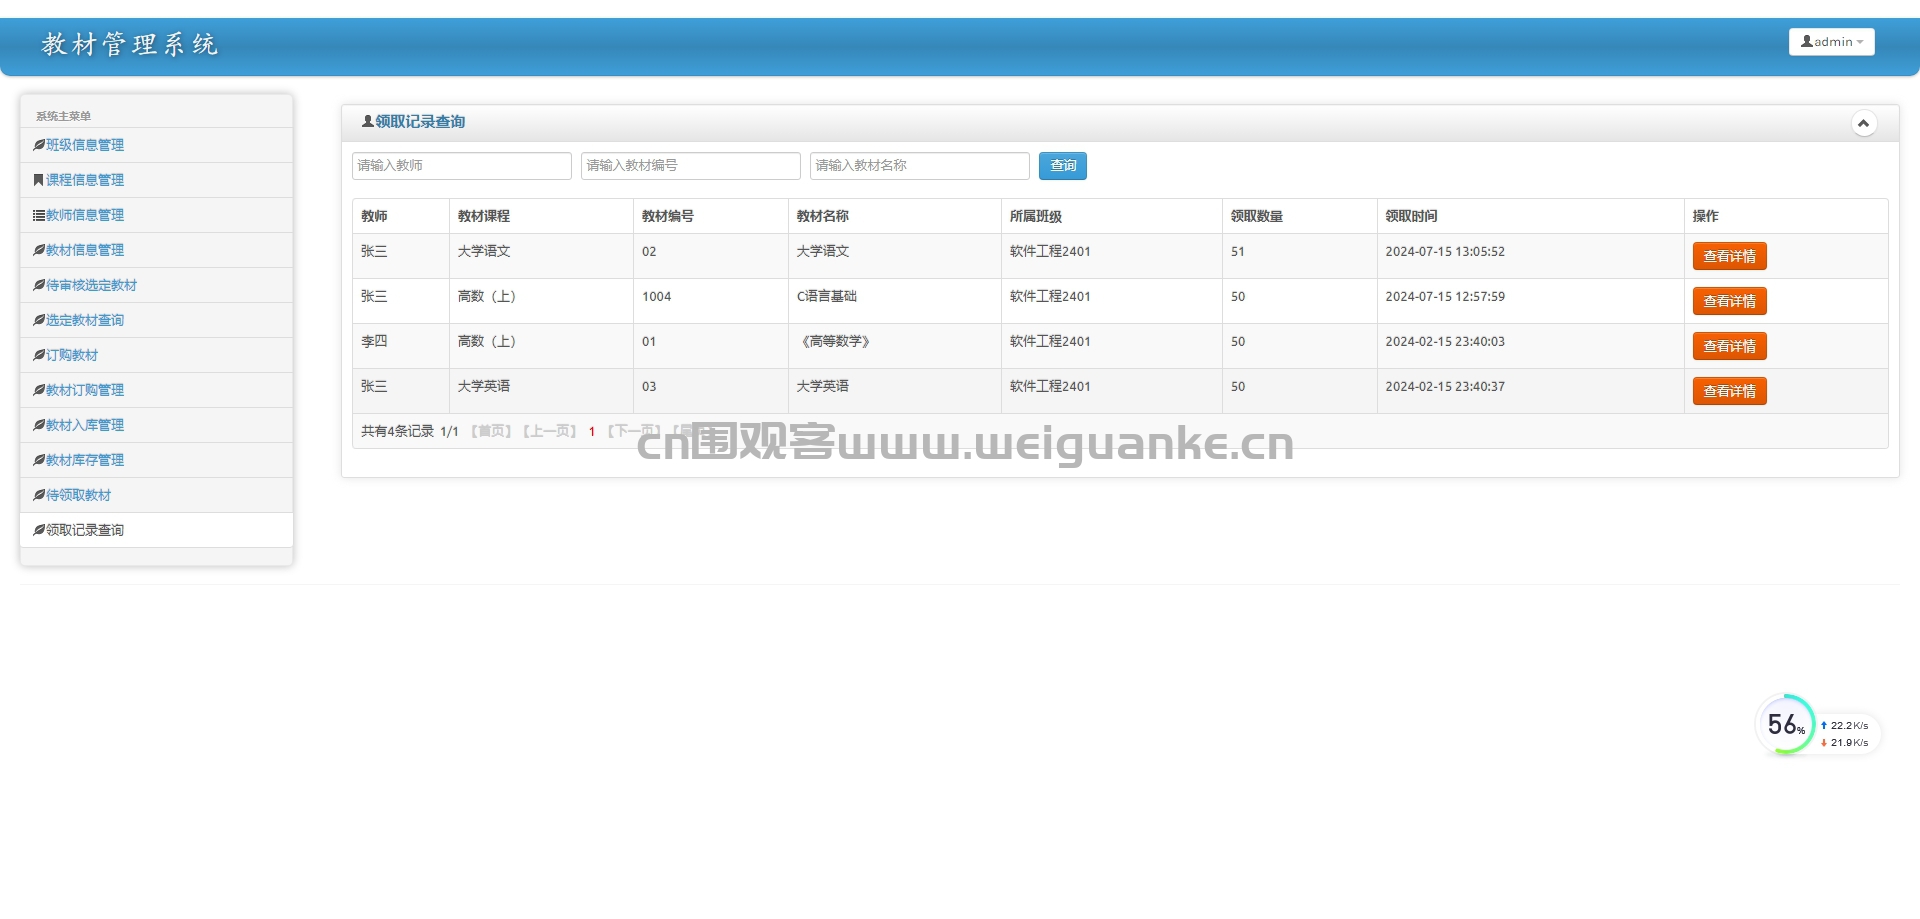Focus the 请输入教师 input field

pos(462,166)
